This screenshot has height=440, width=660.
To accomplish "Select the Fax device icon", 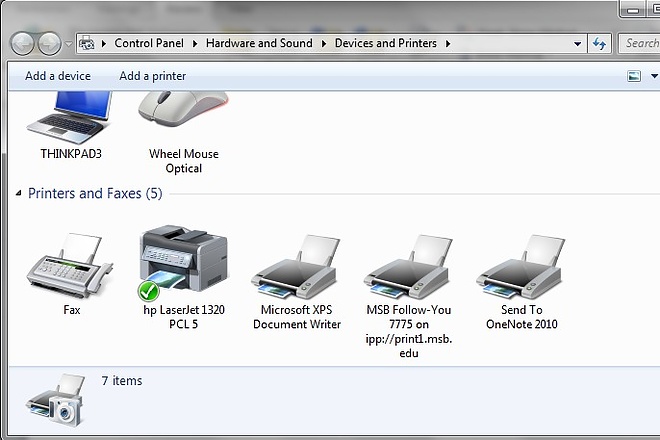I will coord(70,267).
